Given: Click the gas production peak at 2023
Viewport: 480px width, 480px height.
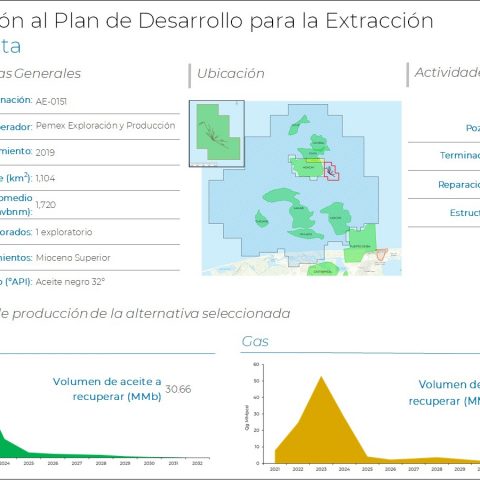Looking at the screenshot, I should click(x=321, y=377).
